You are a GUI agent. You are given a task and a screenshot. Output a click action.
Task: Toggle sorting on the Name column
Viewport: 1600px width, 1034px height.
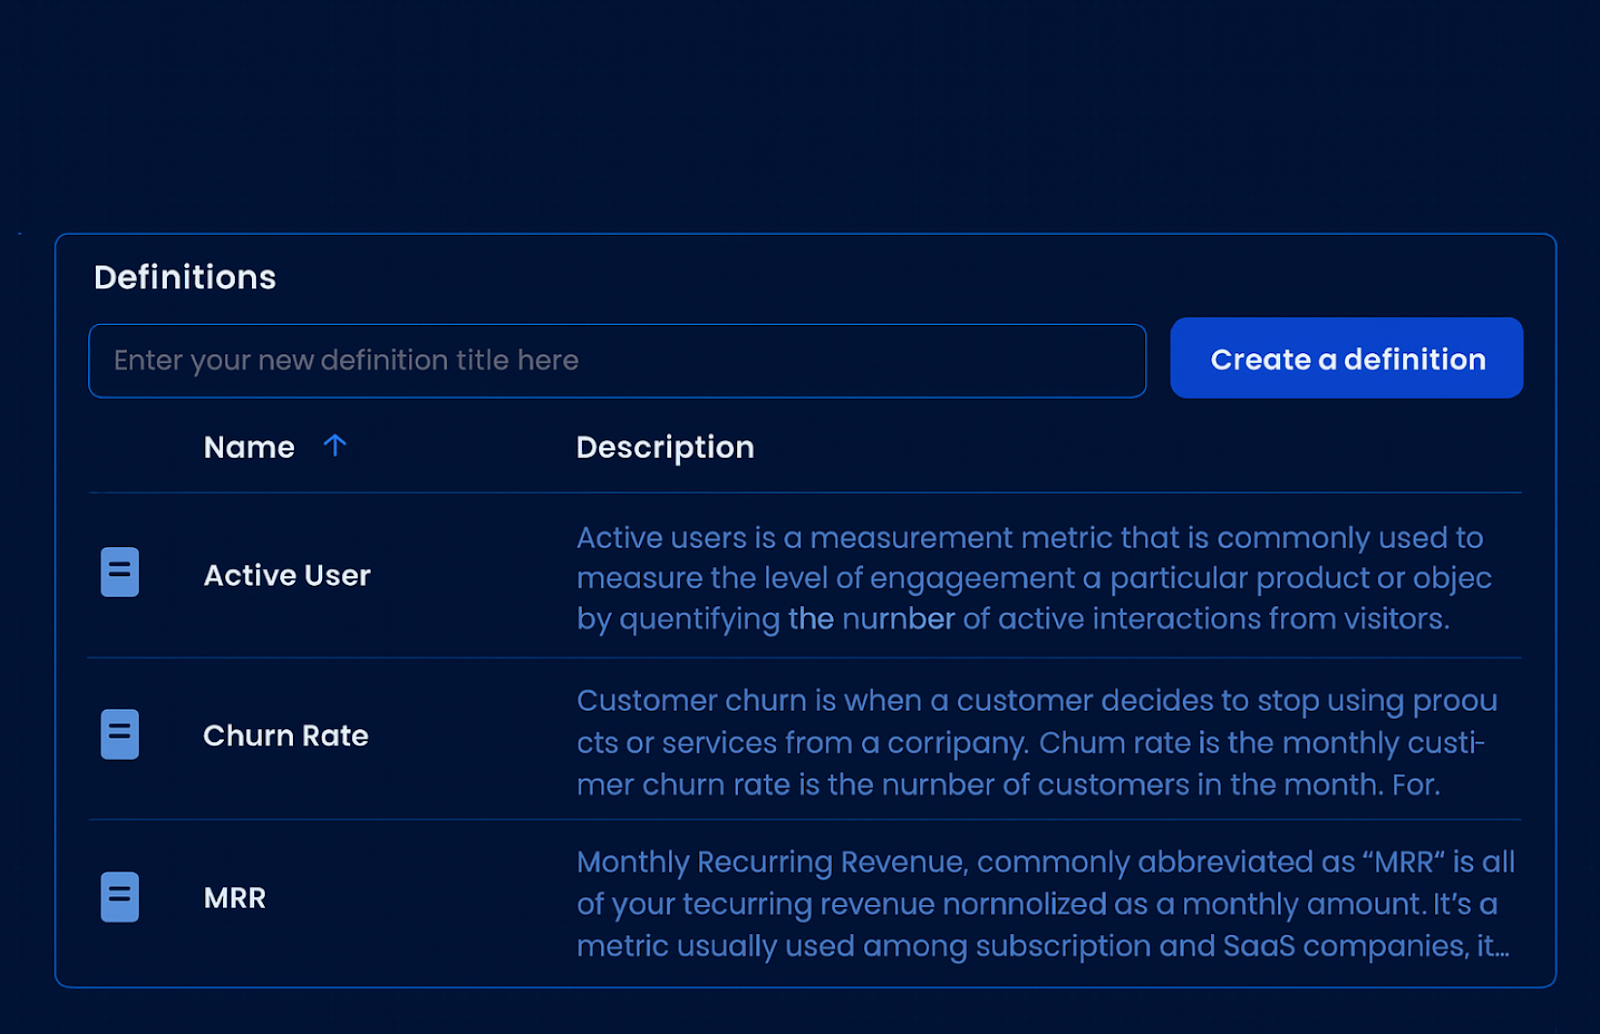tap(248, 446)
